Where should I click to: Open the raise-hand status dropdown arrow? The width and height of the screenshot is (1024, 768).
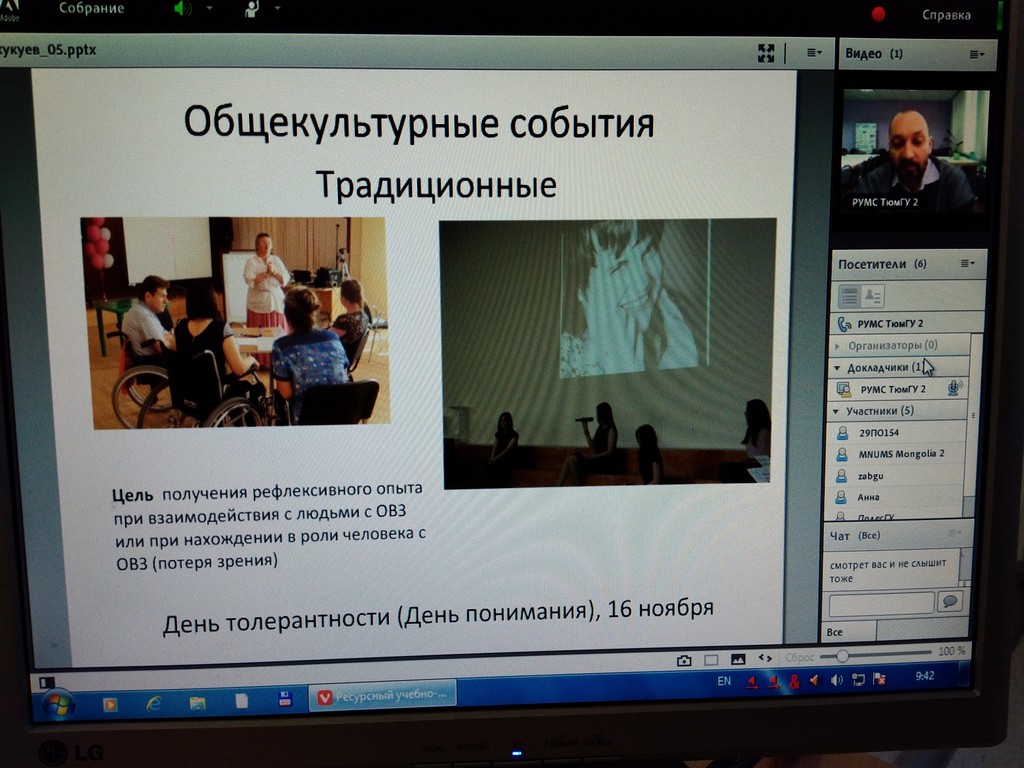278,8
